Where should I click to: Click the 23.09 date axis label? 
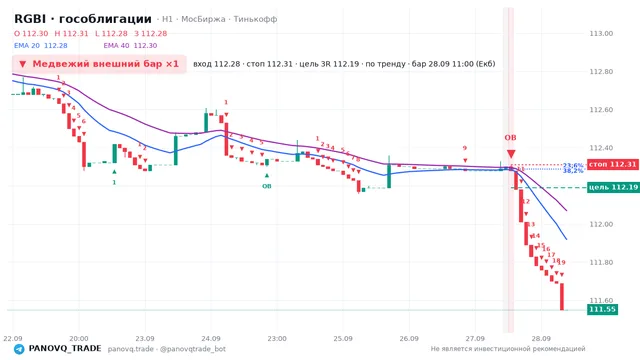145,338
